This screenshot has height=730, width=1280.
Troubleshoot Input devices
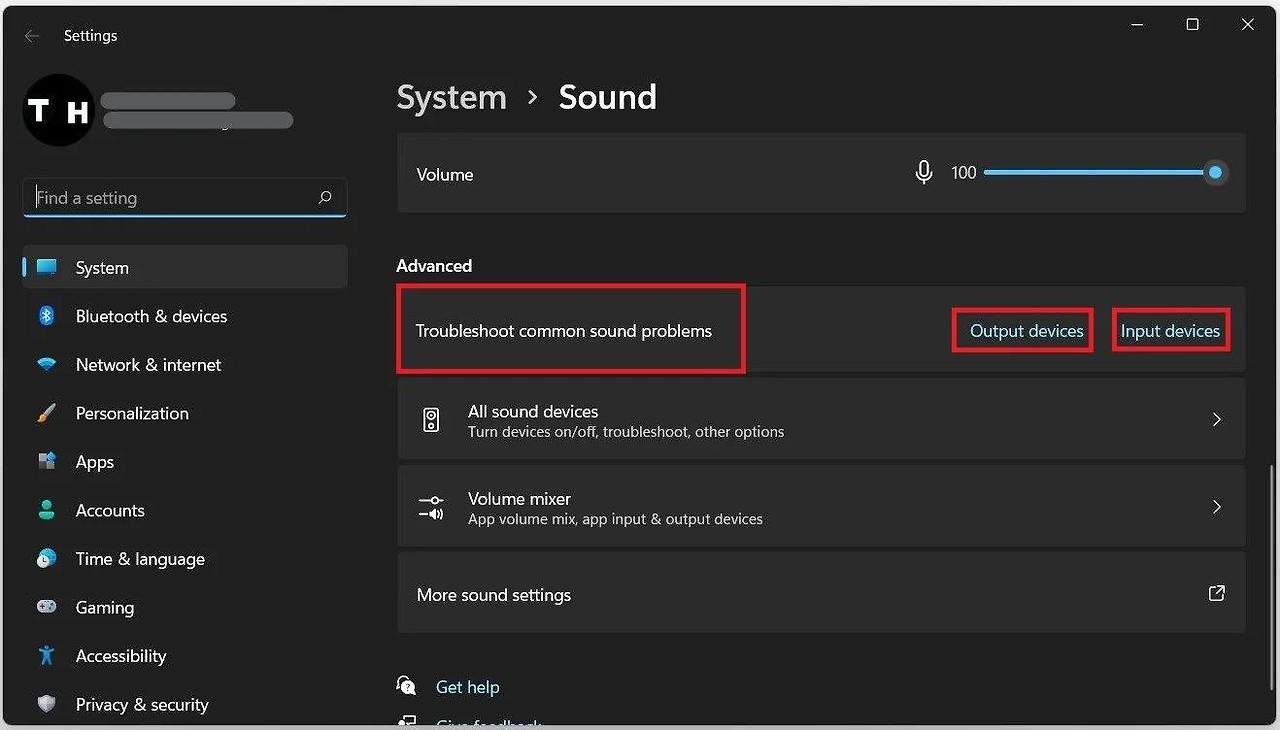(1170, 331)
